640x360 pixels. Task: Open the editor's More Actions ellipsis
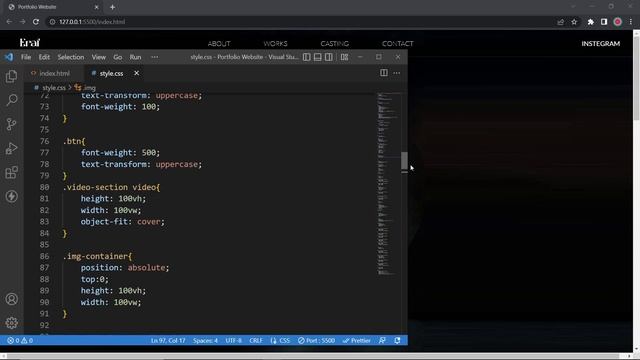(x=397, y=73)
